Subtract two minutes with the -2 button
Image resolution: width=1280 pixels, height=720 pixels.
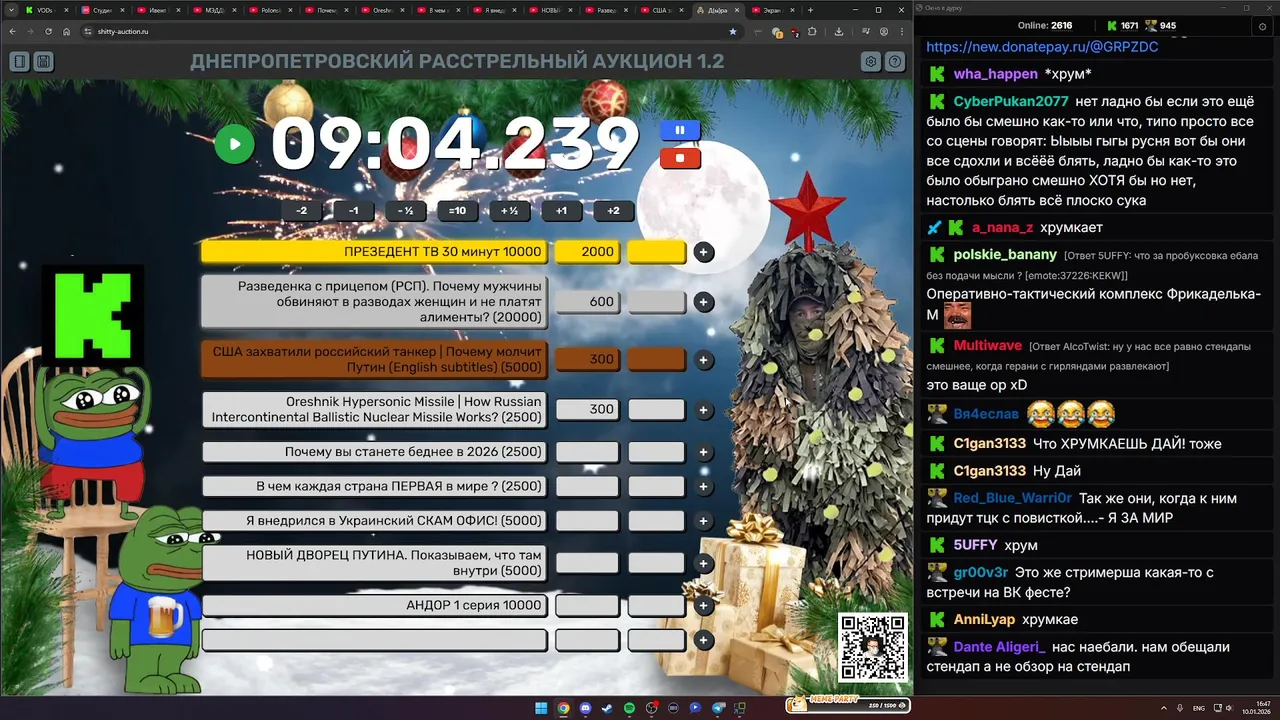click(301, 211)
